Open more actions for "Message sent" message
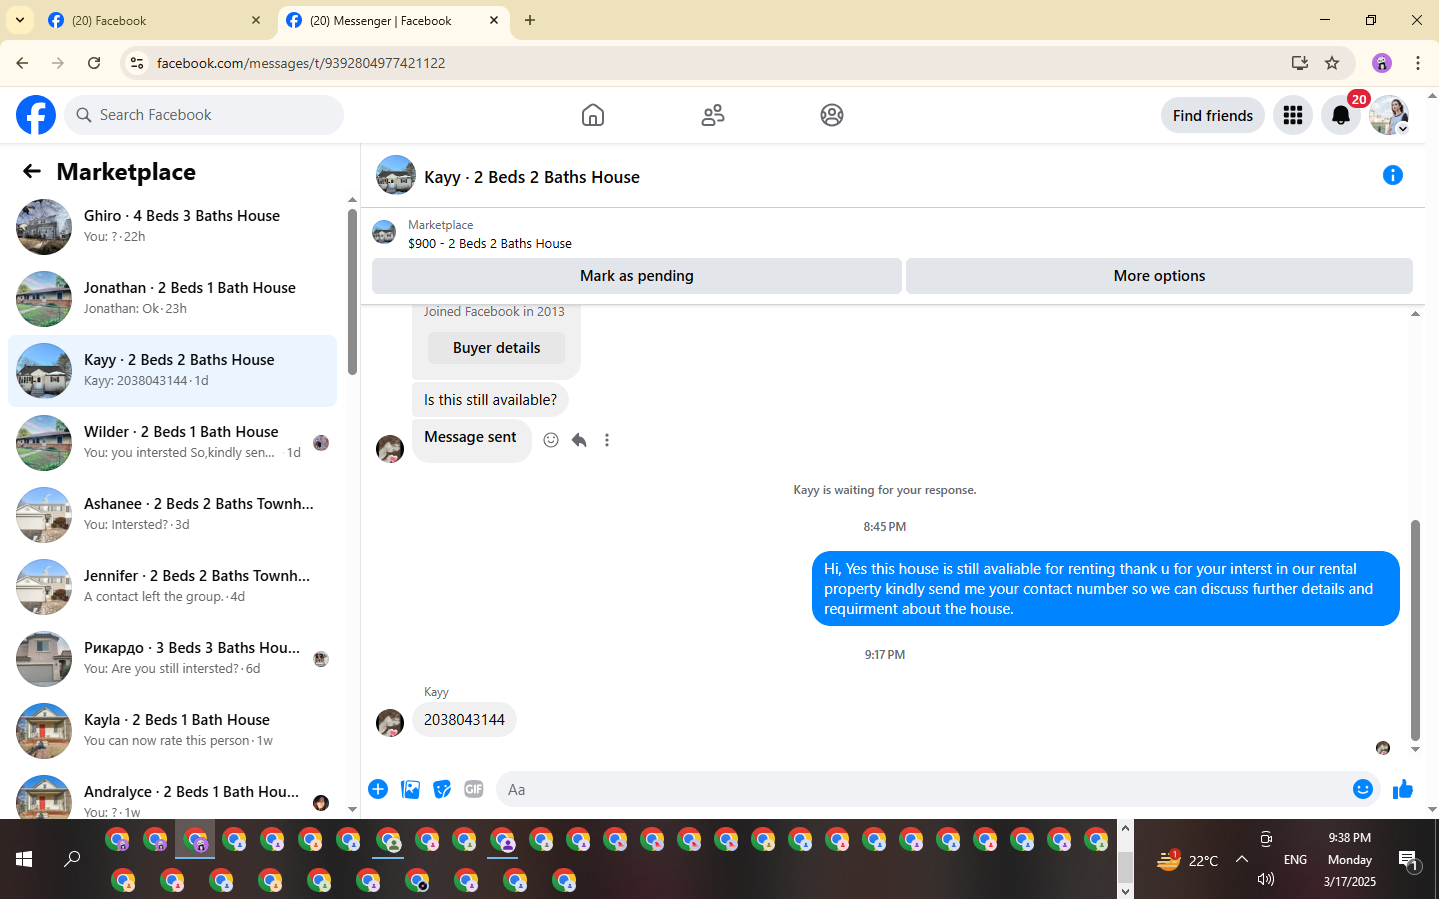Viewport: 1439px width, 899px height. [x=607, y=440]
